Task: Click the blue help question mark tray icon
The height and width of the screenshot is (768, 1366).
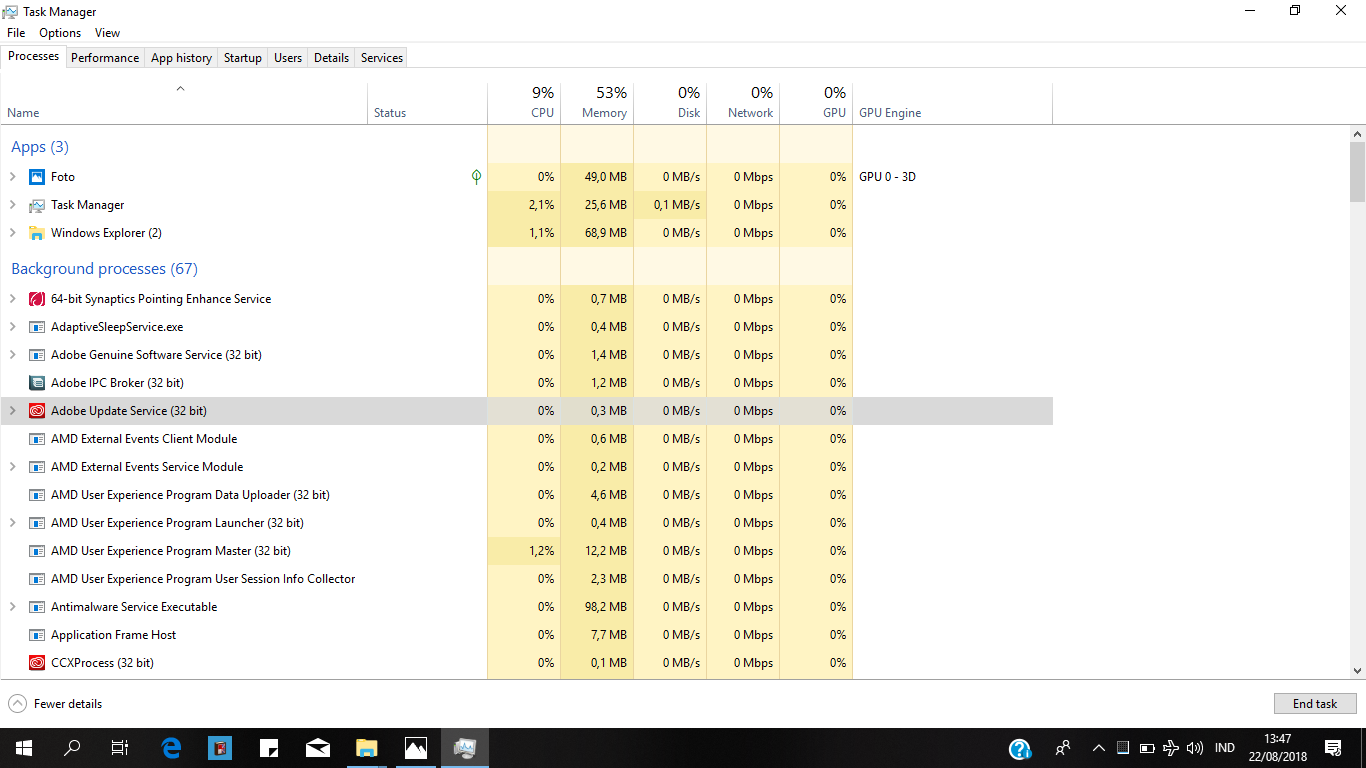Action: click(1020, 749)
